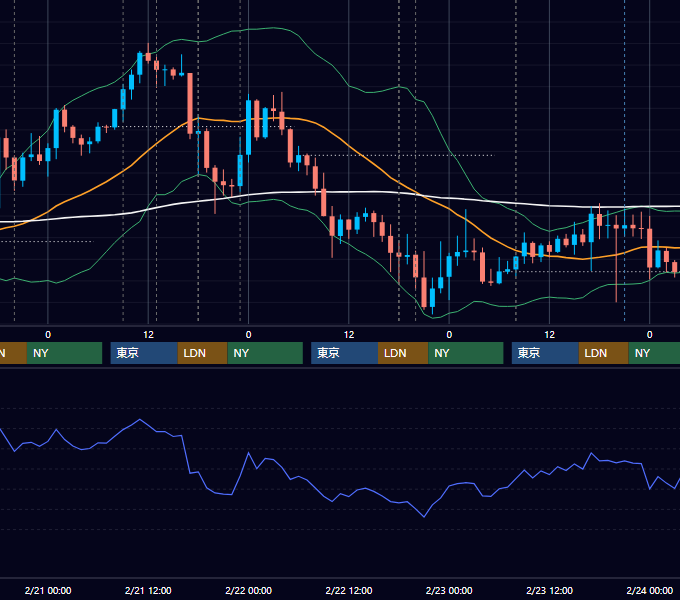Select the LDN block after third 東京
680x600 pixels.
pyautogui.click(x=604, y=353)
